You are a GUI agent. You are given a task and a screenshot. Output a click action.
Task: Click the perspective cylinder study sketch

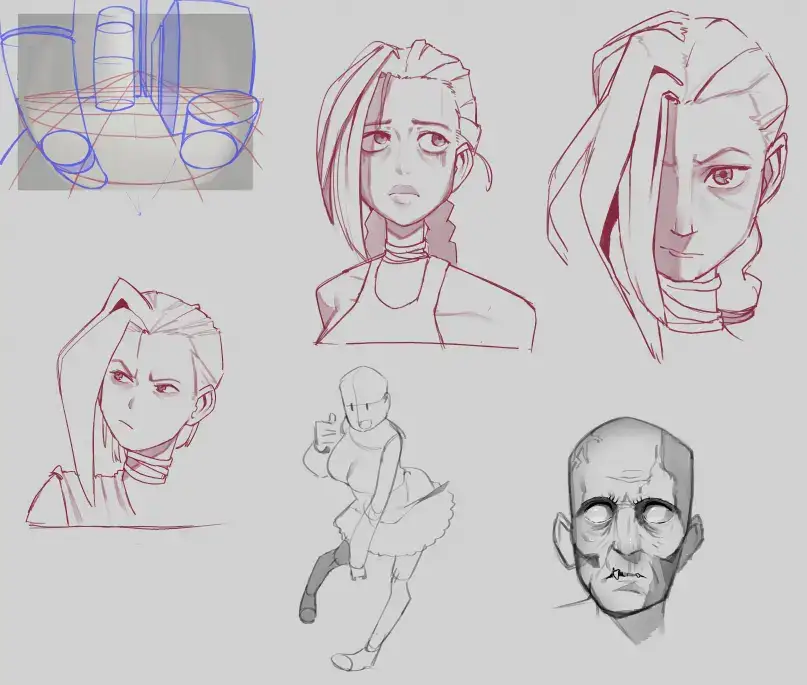pos(128,100)
